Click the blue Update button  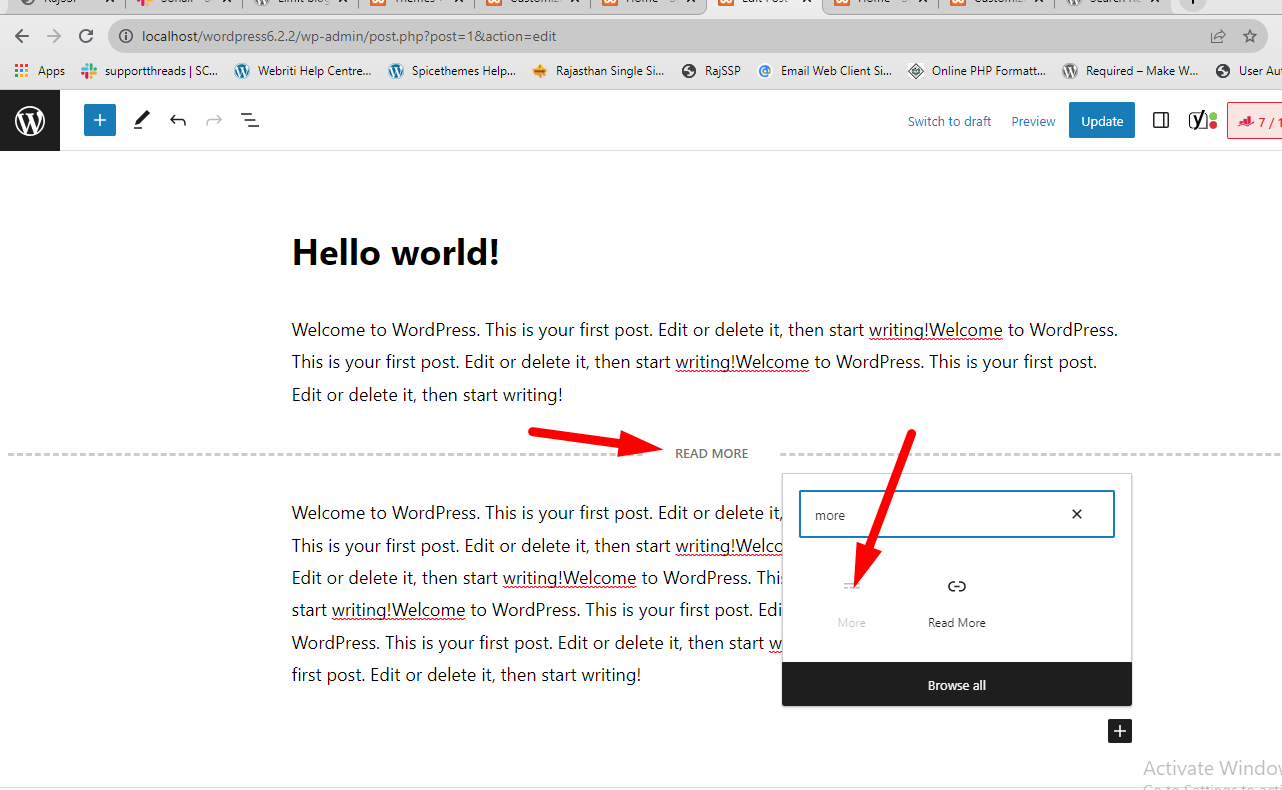point(1102,121)
